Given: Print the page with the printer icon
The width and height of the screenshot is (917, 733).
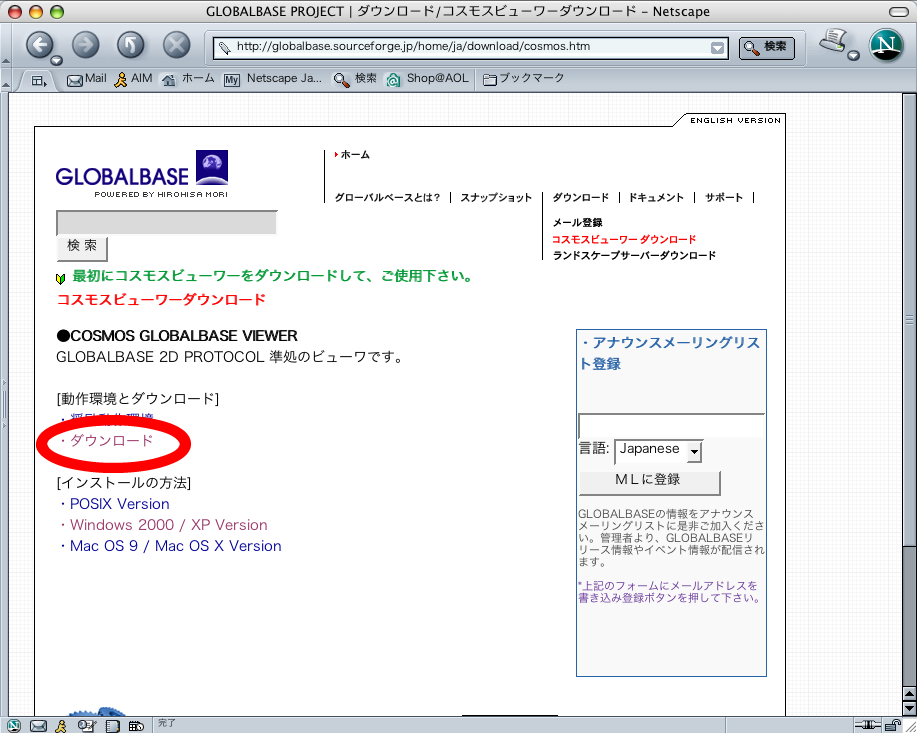Looking at the screenshot, I should [x=834, y=41].
